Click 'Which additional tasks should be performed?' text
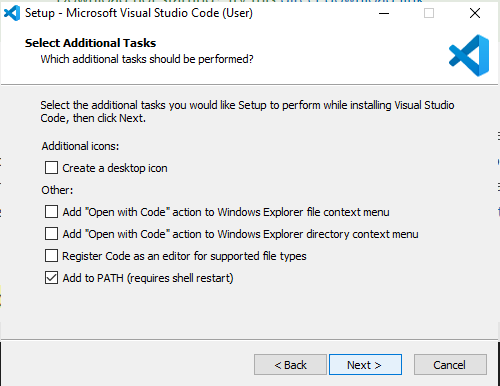The image size is (500, 386). (147, 59)
